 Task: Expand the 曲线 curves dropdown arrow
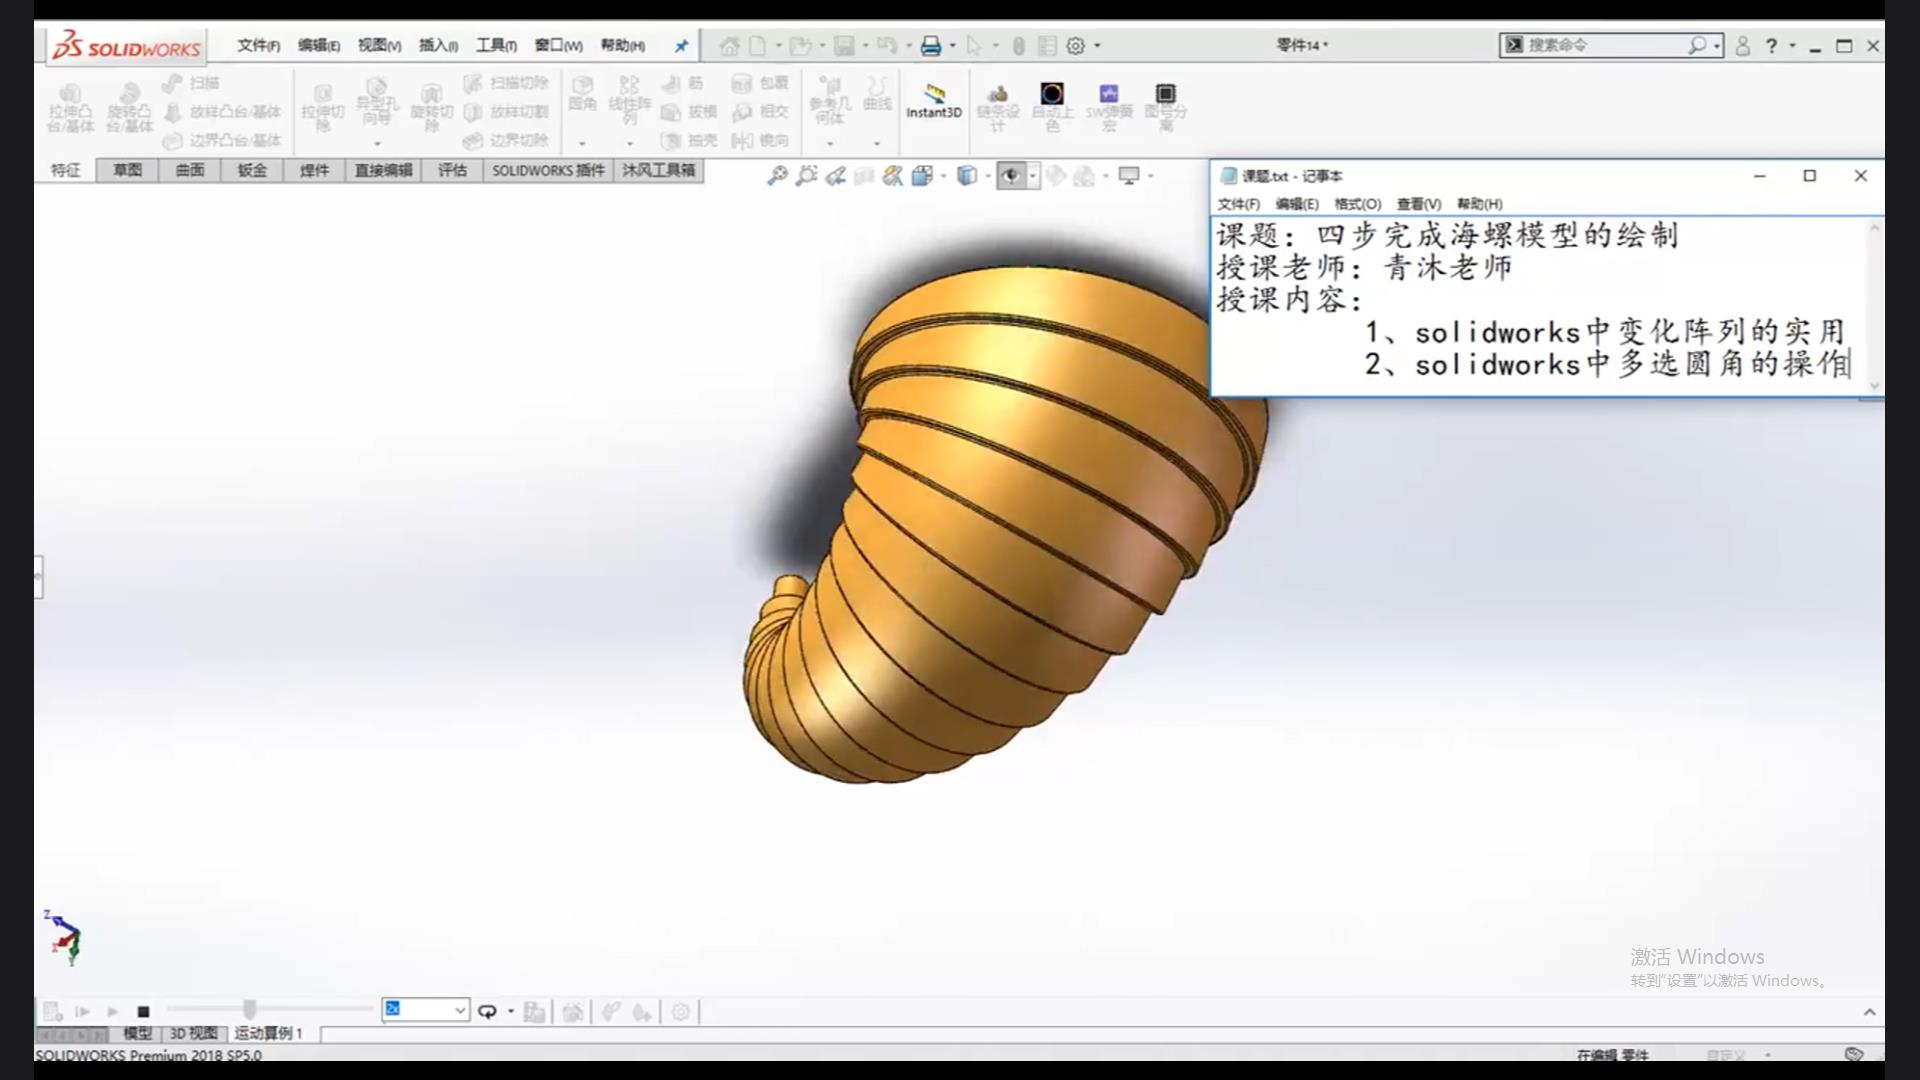click(877, 144)
